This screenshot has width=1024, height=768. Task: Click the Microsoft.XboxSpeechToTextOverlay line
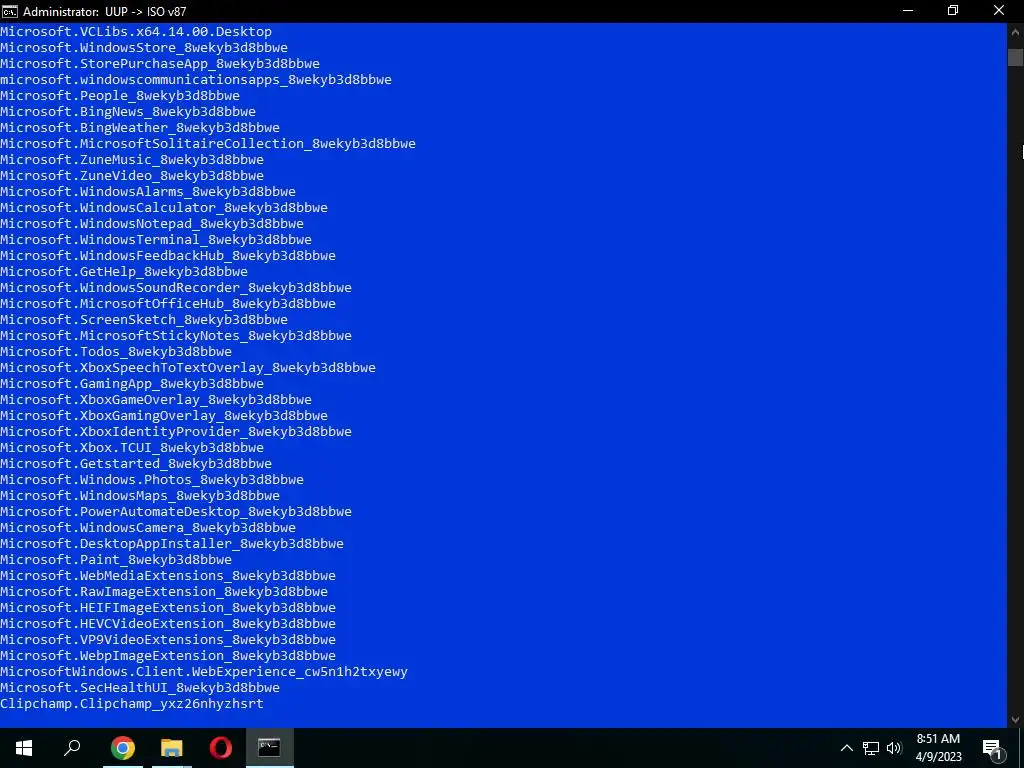pyautogui.click(x=188, y=368)
